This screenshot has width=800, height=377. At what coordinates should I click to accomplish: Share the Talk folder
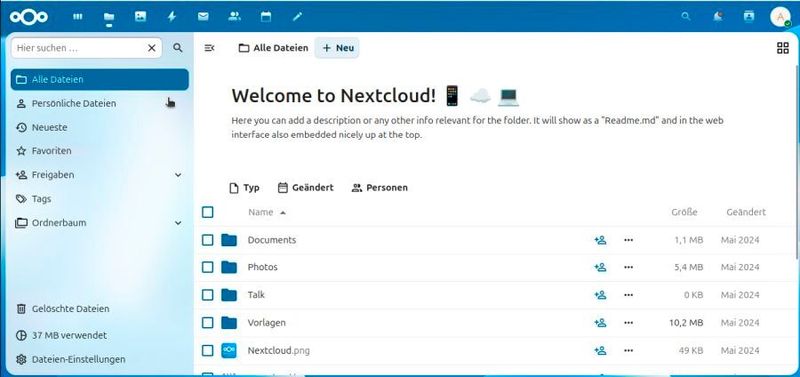(x=600, y=295)
